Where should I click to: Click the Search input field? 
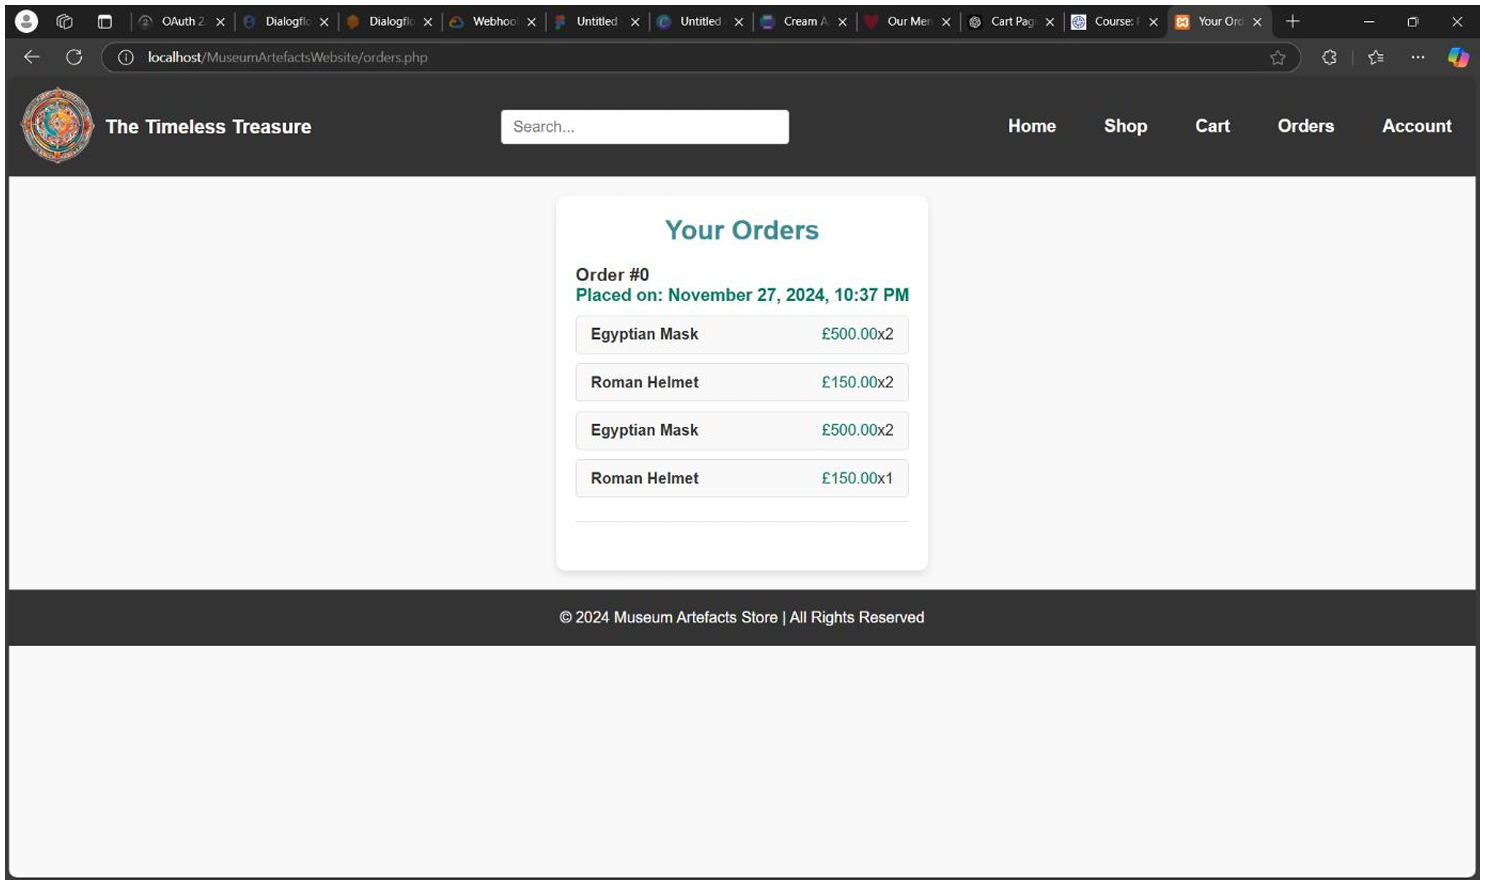[644, 127]
